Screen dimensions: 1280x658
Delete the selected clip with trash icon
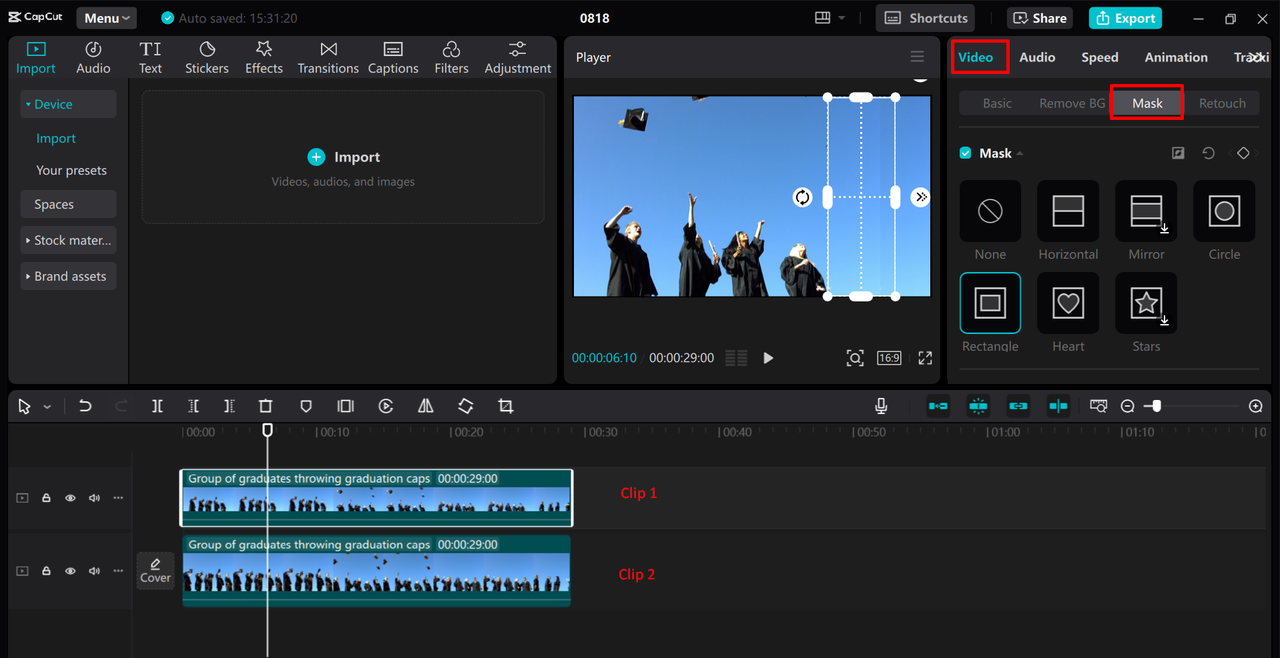pyautogui.click(x=265, y=406)
